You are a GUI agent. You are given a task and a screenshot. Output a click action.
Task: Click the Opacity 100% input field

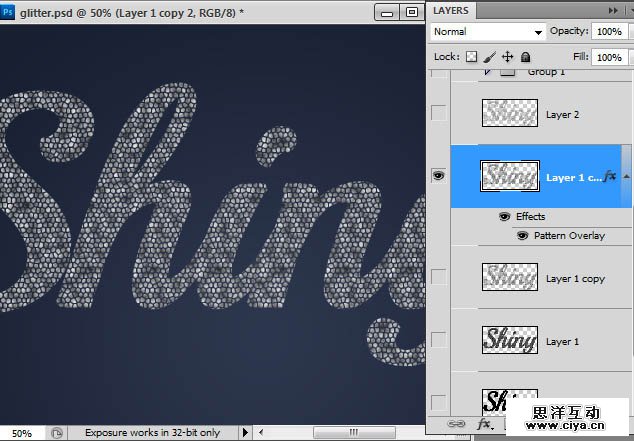(x=608, y=32)
